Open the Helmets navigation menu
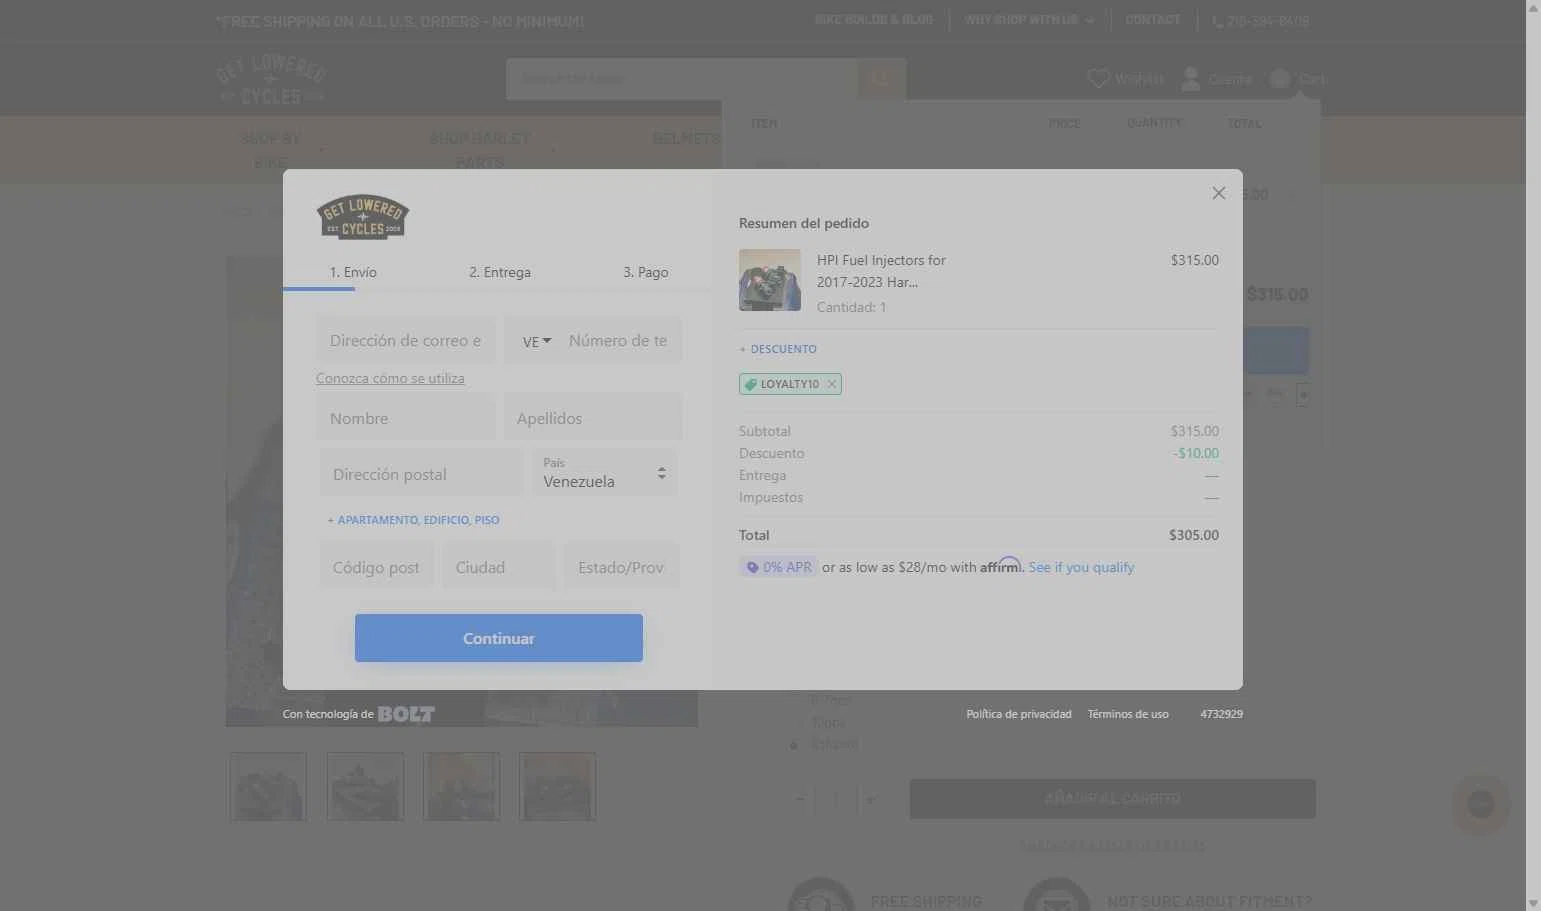This screenshot has height=911, width=1541. 686,138
